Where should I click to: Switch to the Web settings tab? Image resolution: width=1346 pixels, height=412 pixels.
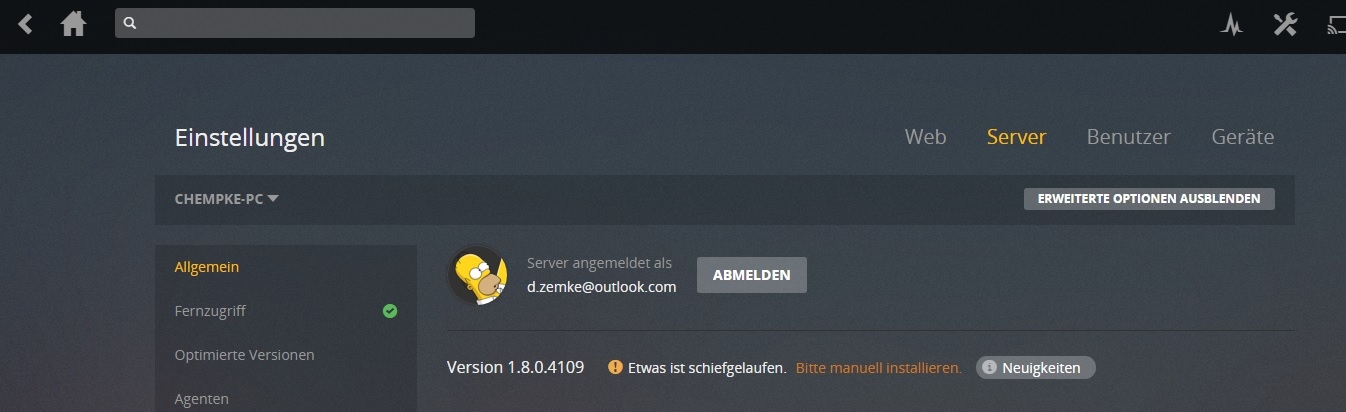click(x=925, y=137)
